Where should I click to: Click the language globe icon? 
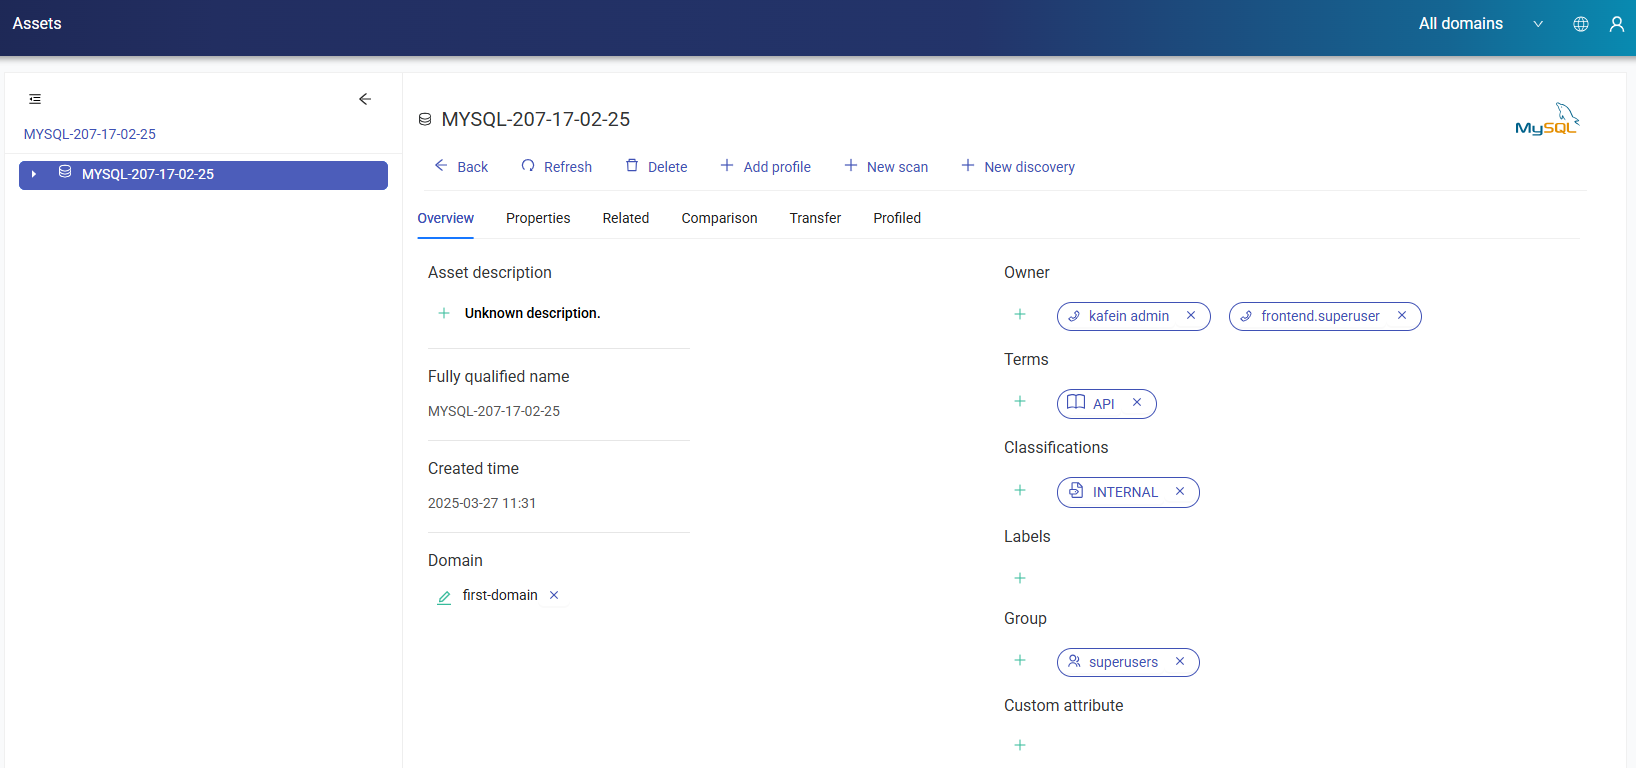pyautogui.click(x=1581, y=24)
